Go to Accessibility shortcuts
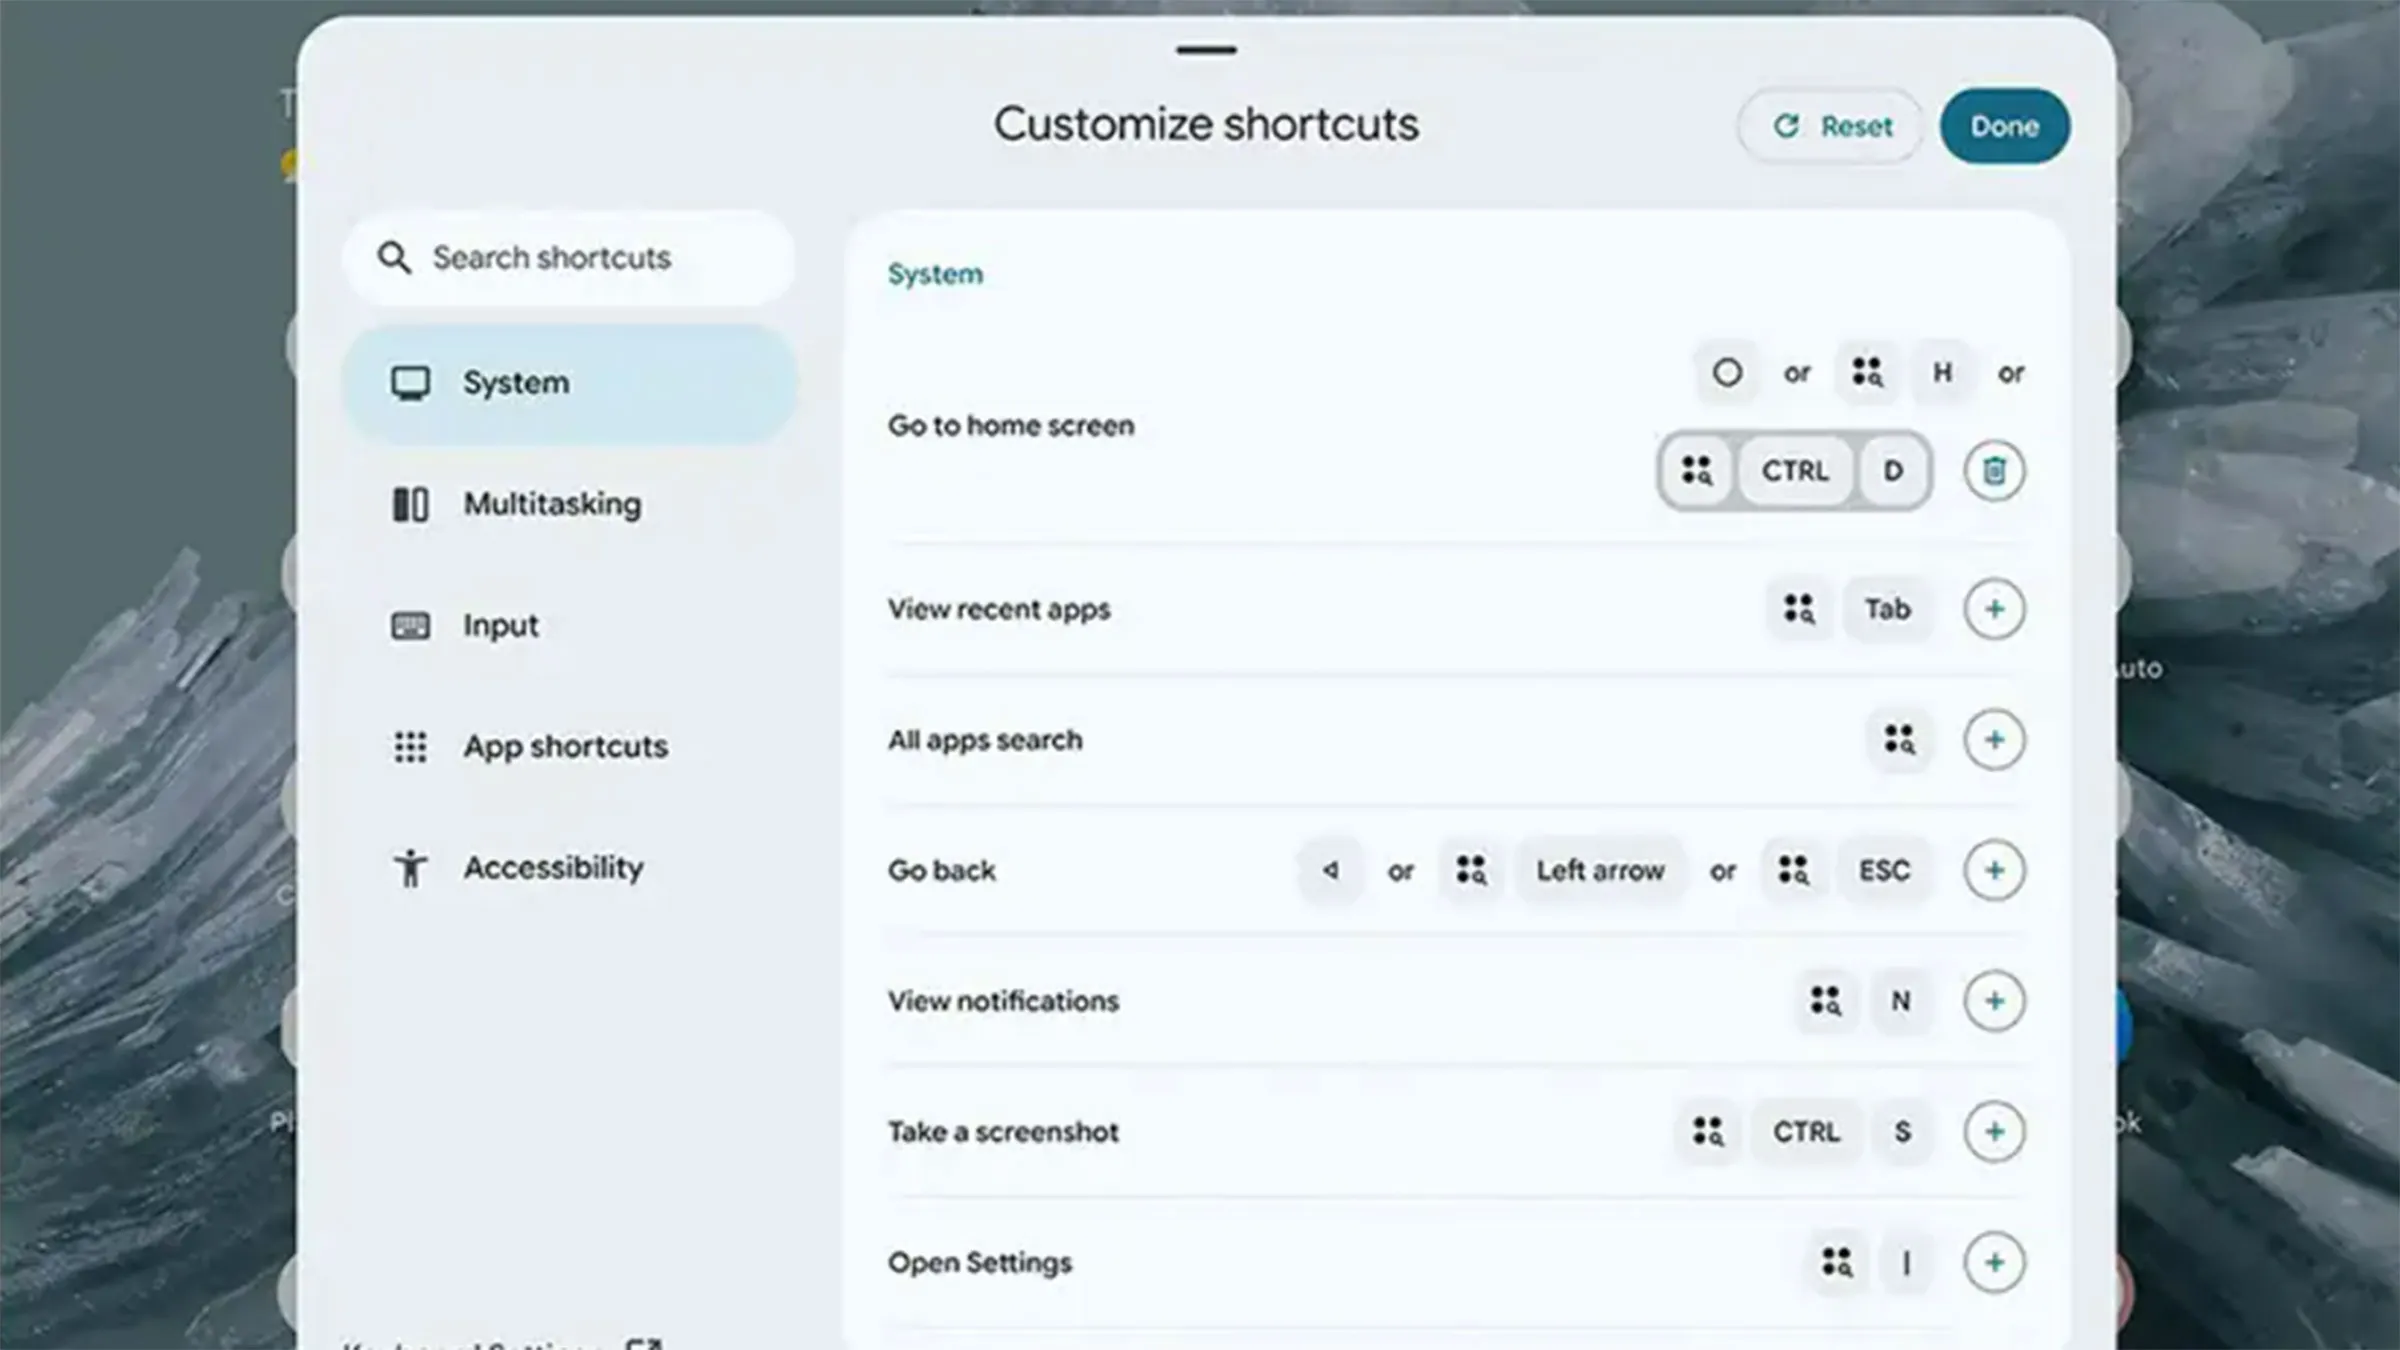The image size is (2400, 1350). pyautogui.click(x=552, y=868)
